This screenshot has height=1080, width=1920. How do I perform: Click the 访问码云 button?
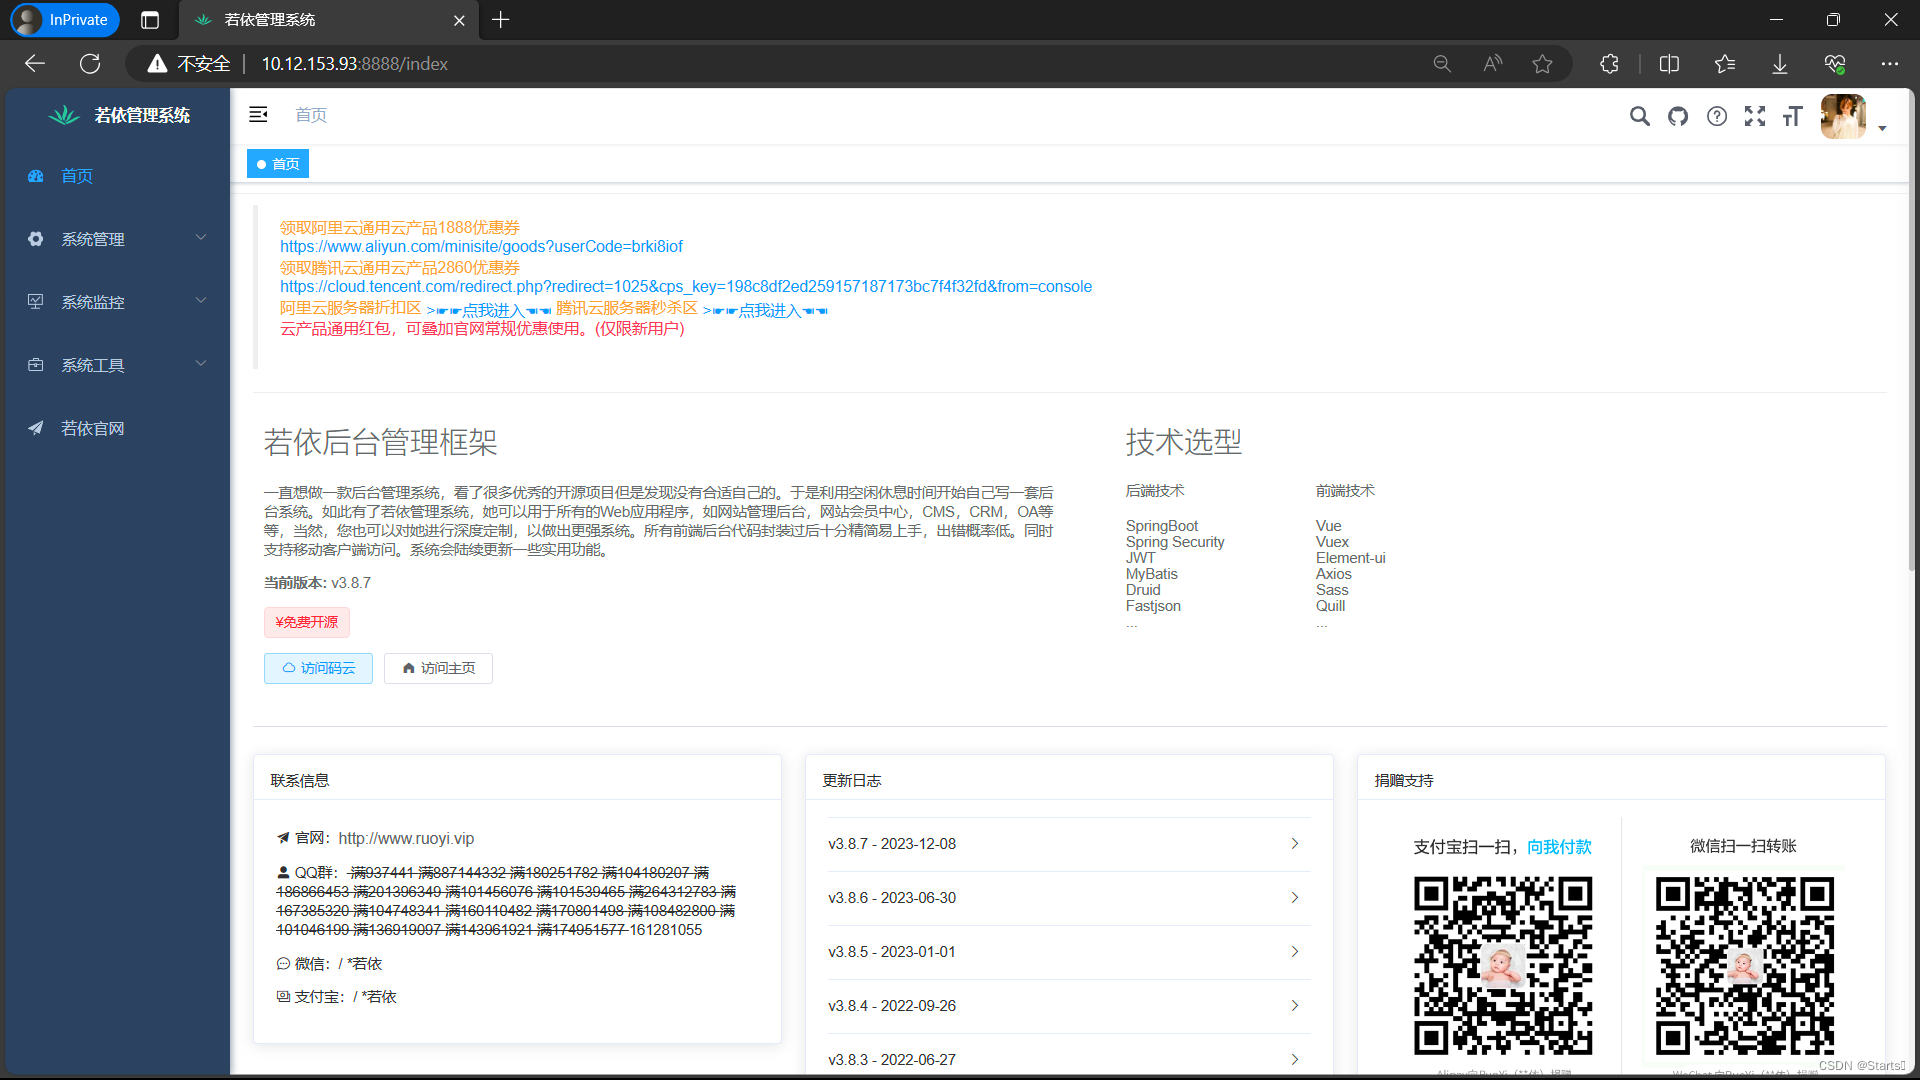click(x=318, y=668)
